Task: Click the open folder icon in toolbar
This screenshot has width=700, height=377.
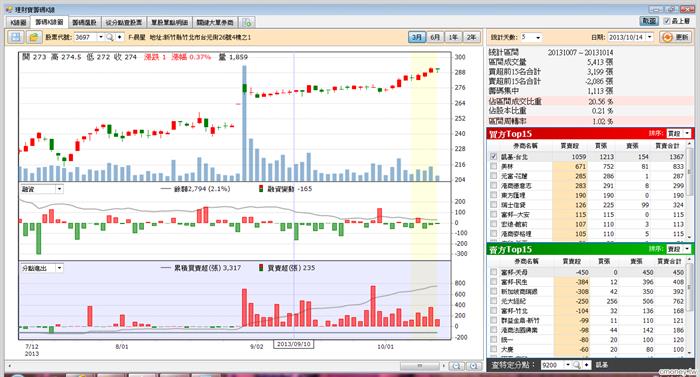Action: tap(34, 37)
